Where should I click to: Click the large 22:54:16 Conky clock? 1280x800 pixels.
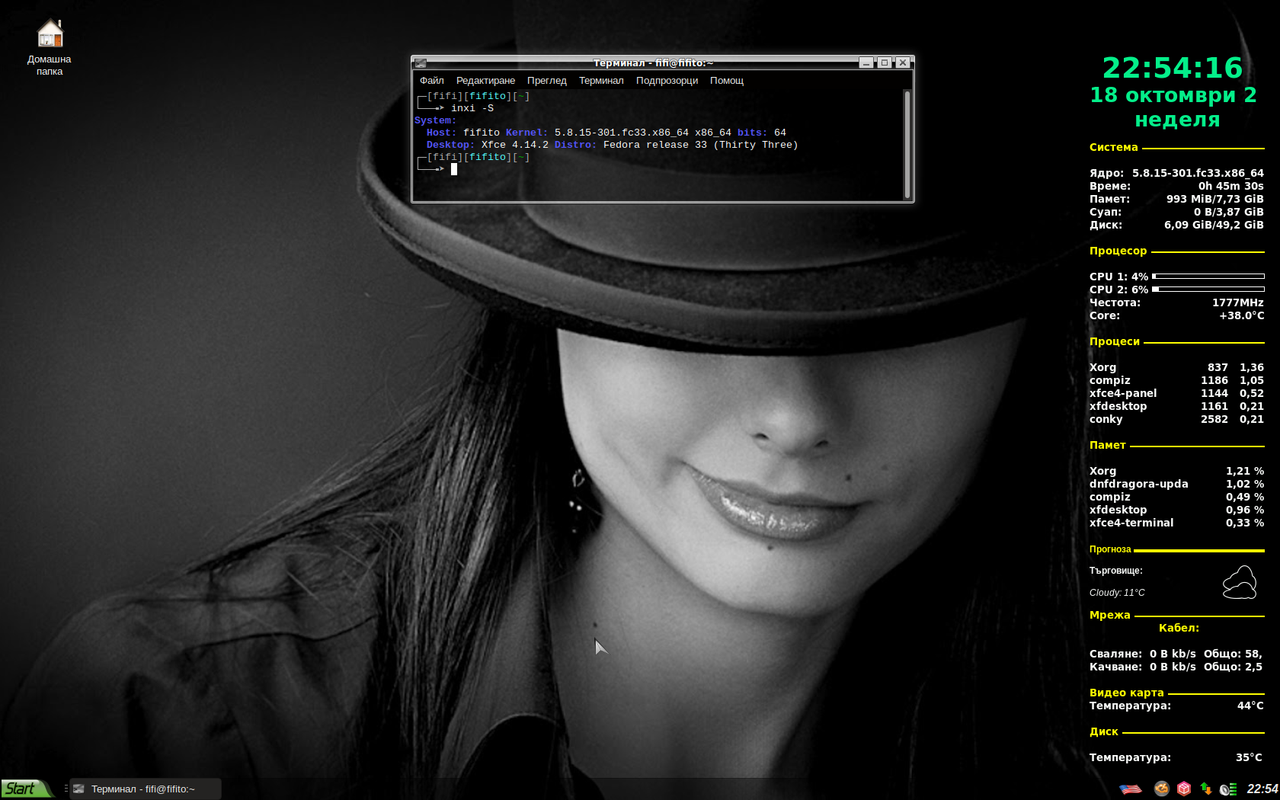[x=1172, y=68]
